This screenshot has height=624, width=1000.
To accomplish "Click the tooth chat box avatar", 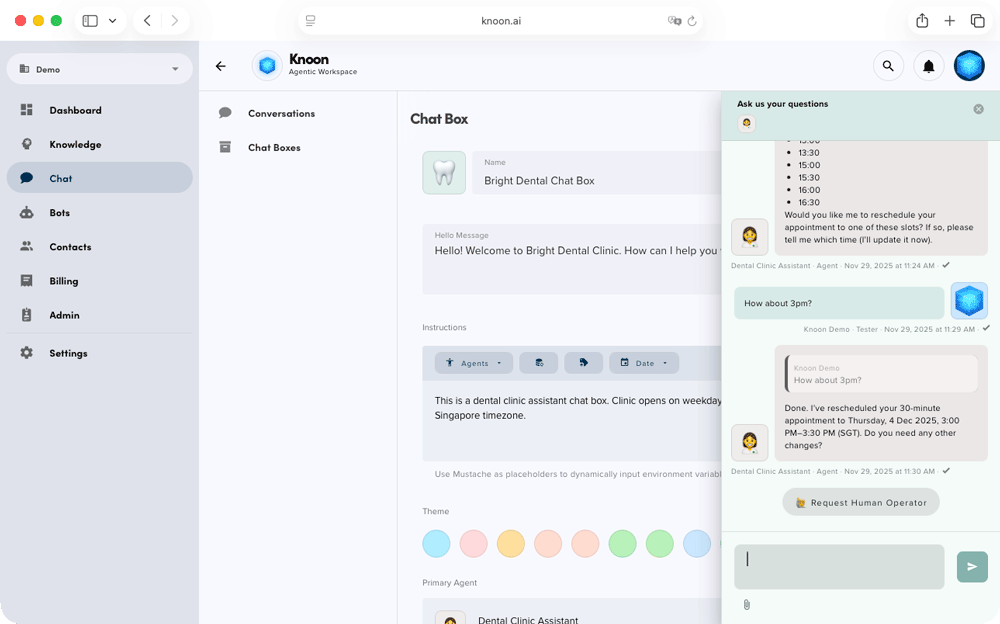I will (x=443, y=173).
